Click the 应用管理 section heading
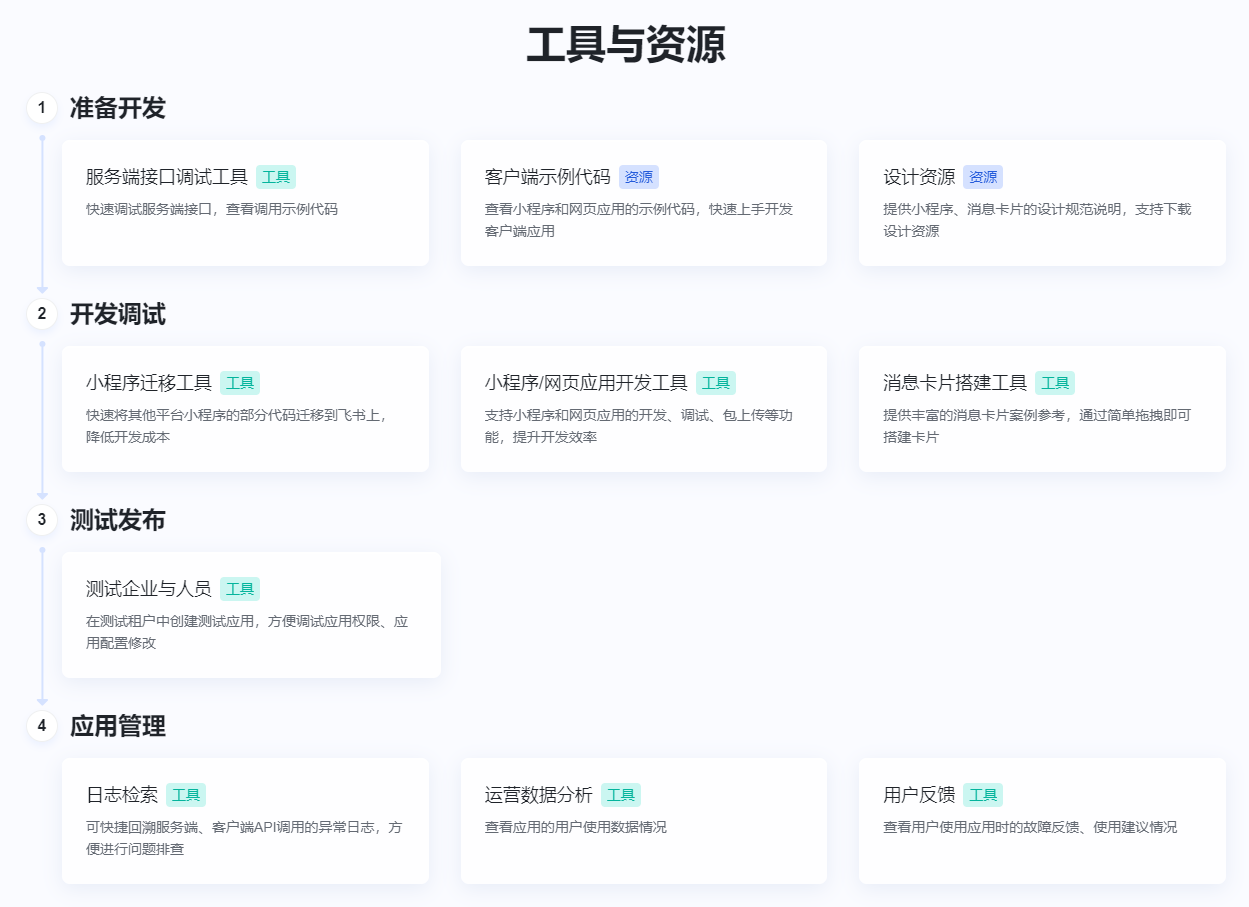Screen dimensions: 1249x907 [x=118, y=726]
